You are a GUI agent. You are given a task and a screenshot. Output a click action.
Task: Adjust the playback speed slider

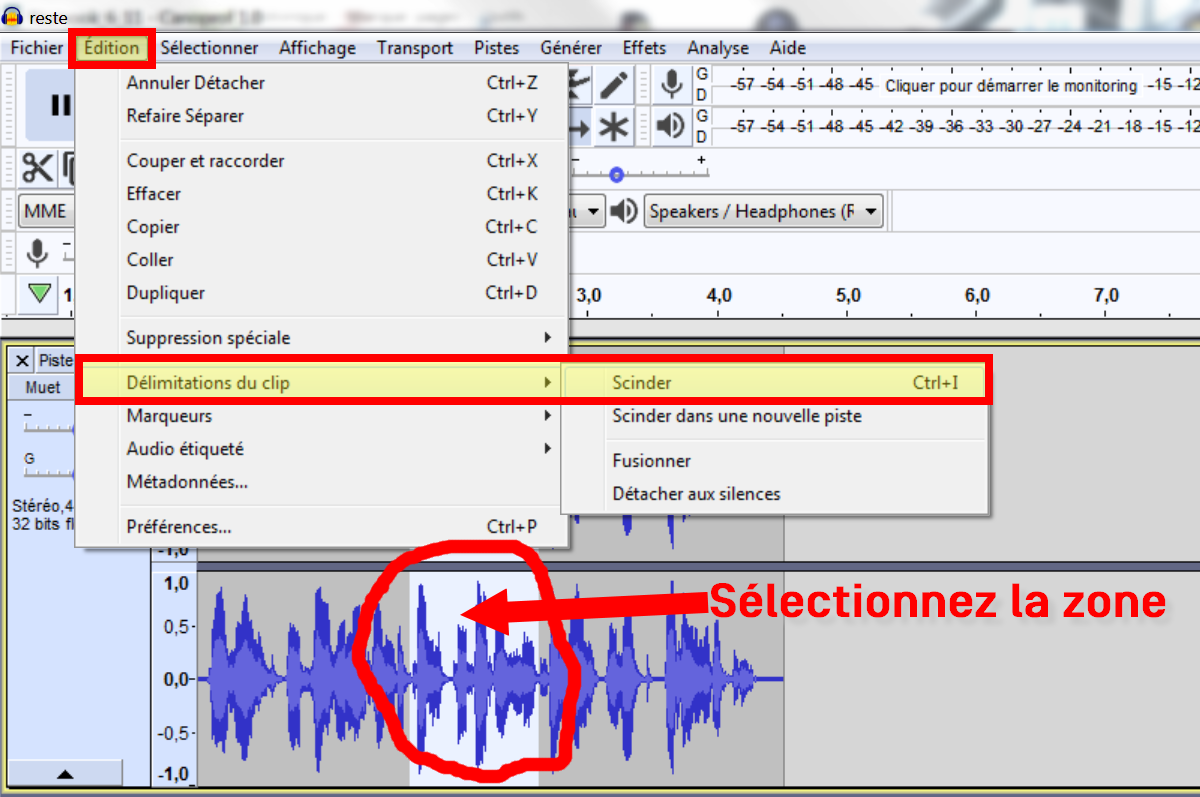point(617,175)
